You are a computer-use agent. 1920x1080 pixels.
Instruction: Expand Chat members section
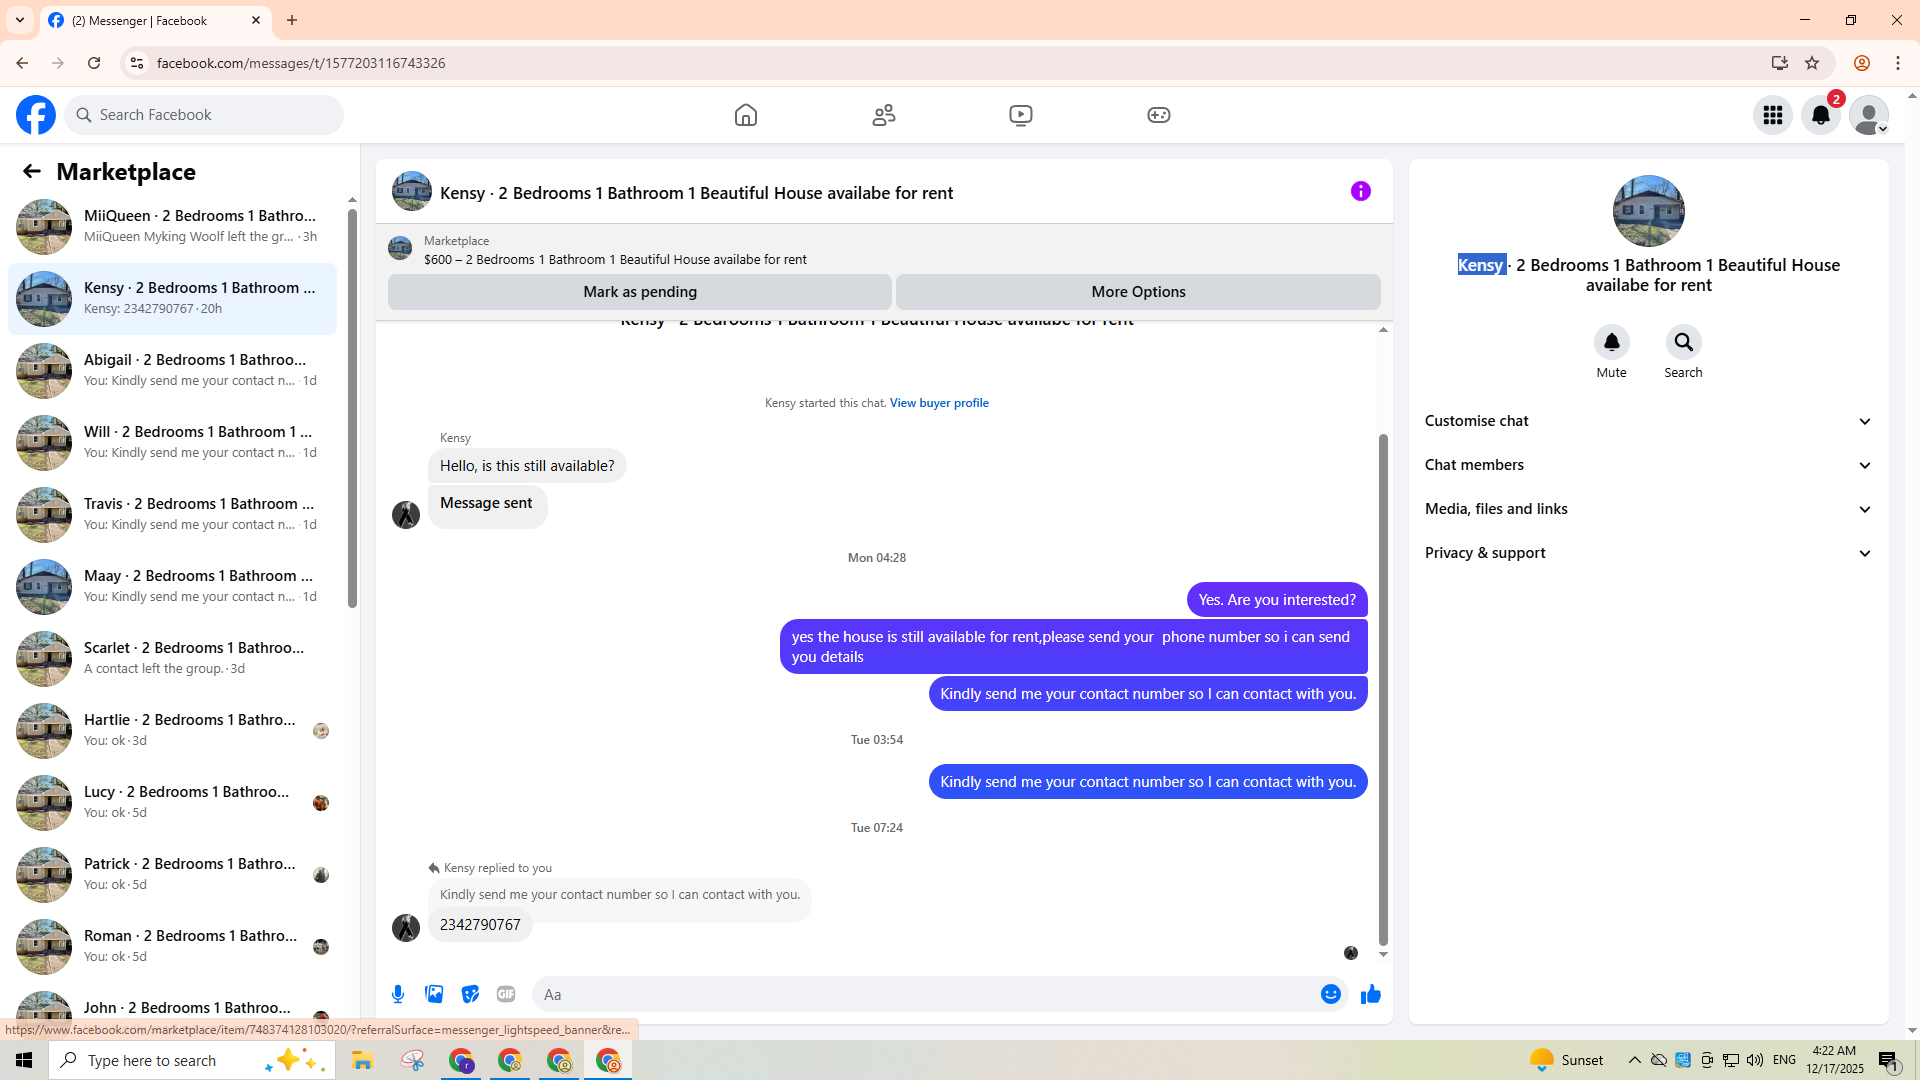point(1648,465)
